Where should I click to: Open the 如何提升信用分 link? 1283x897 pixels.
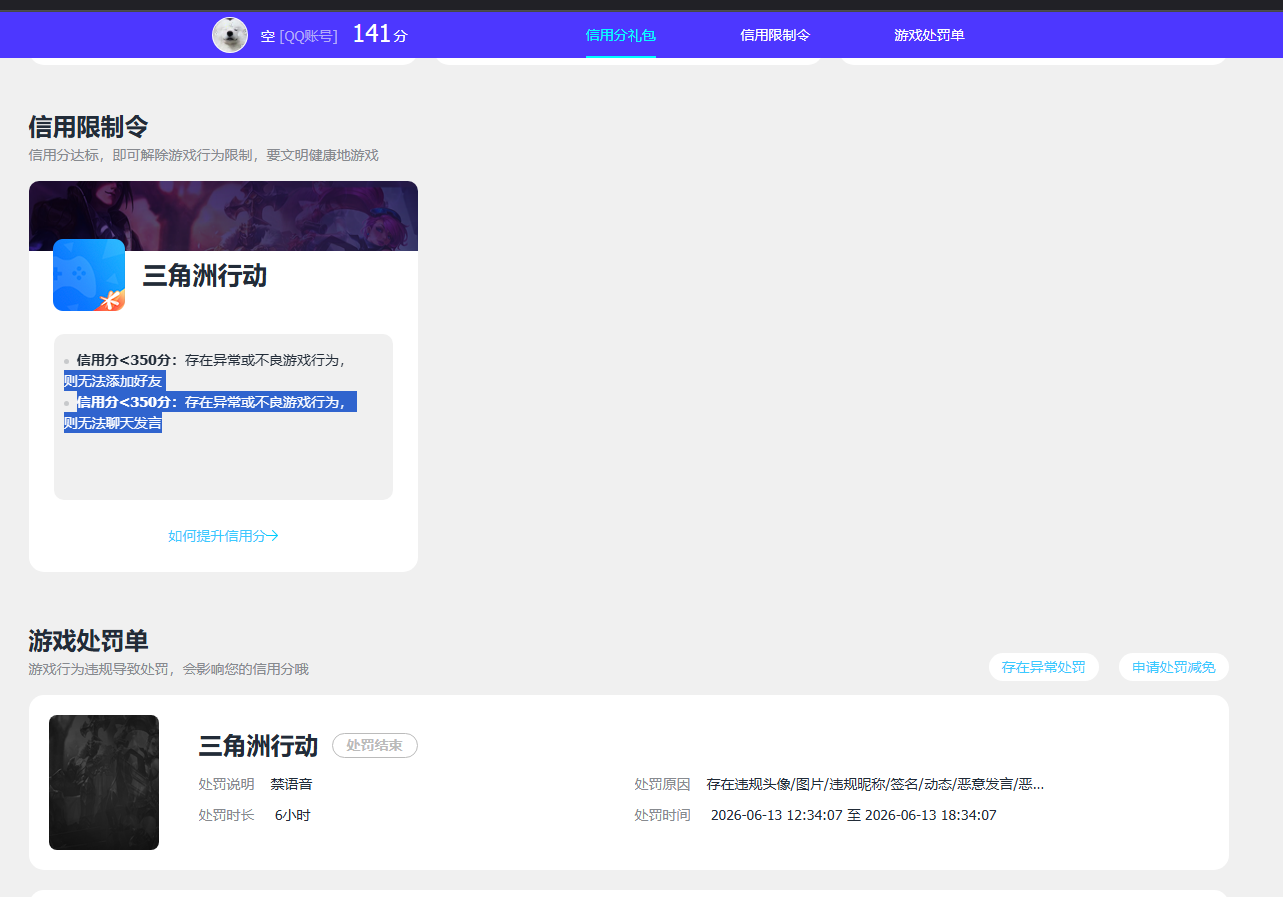tap(223, 536)
